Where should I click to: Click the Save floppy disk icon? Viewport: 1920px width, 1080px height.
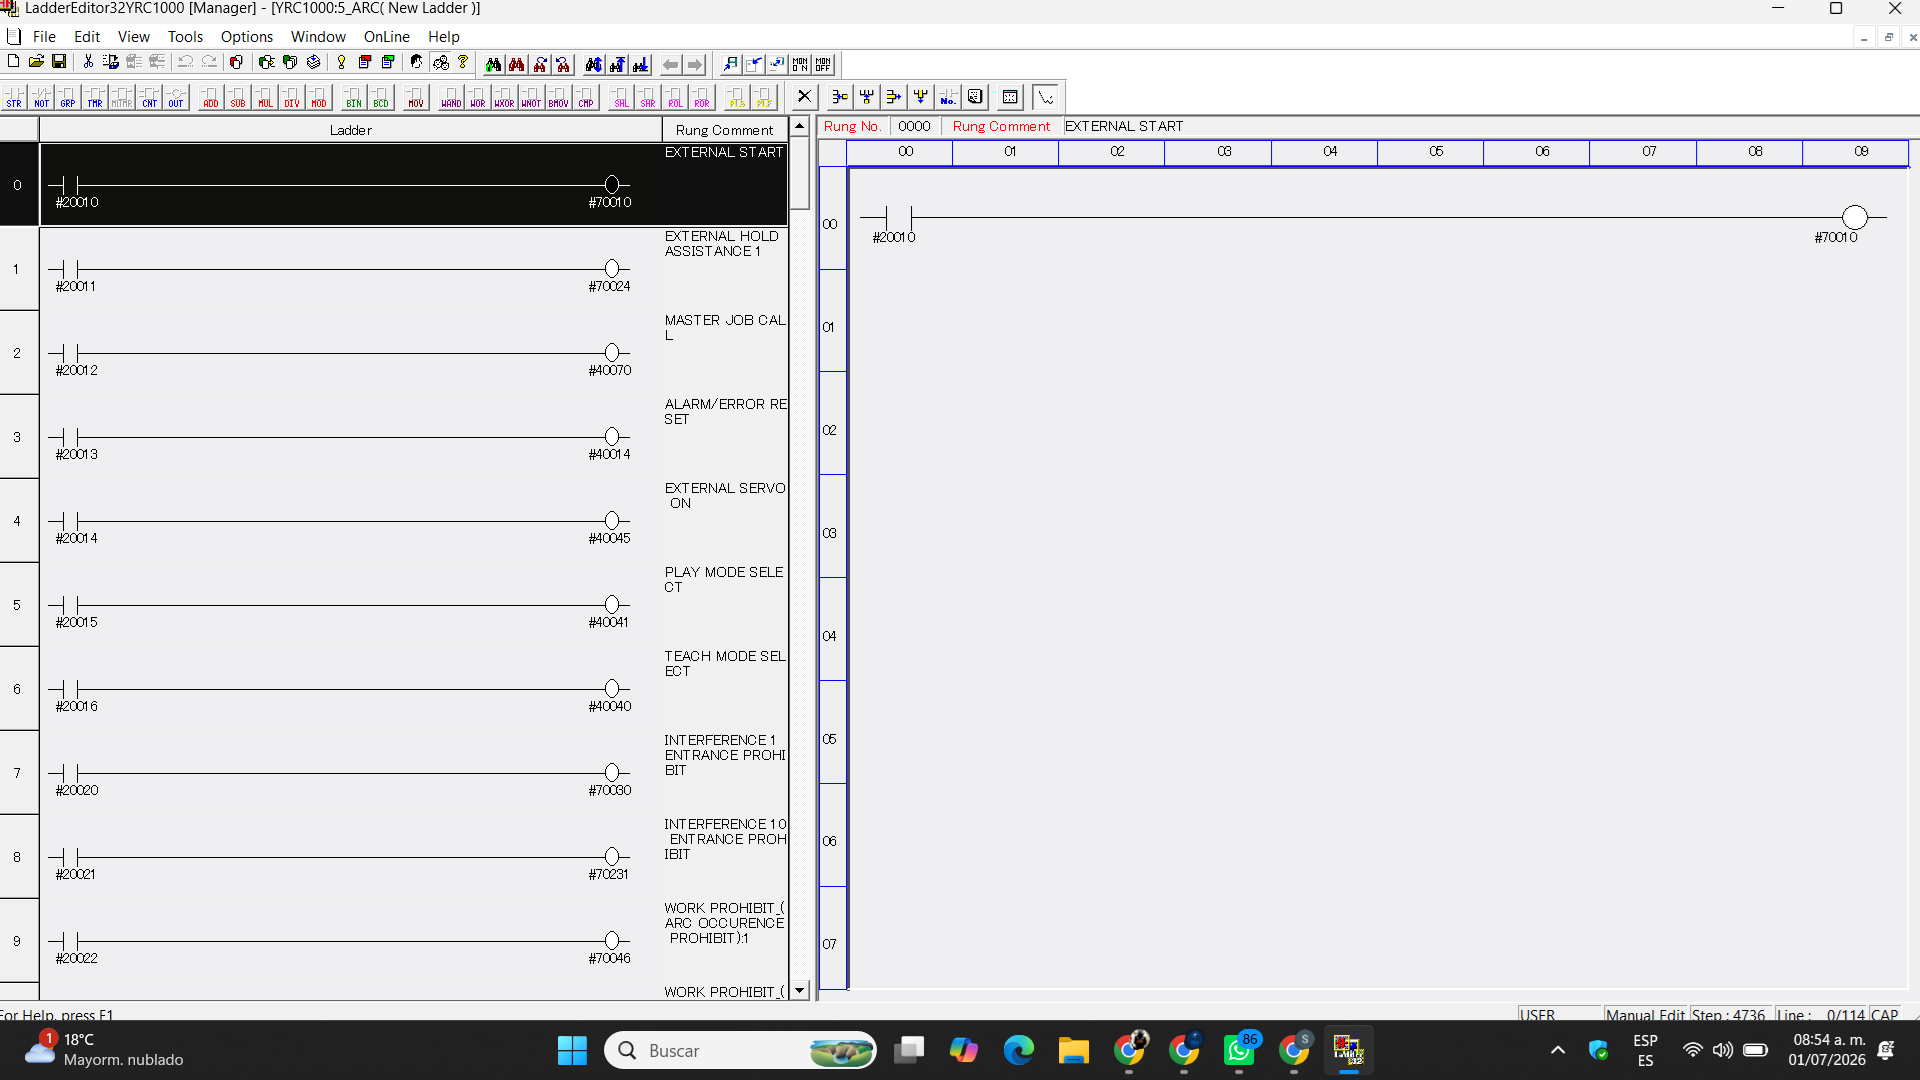coord(59,62)
